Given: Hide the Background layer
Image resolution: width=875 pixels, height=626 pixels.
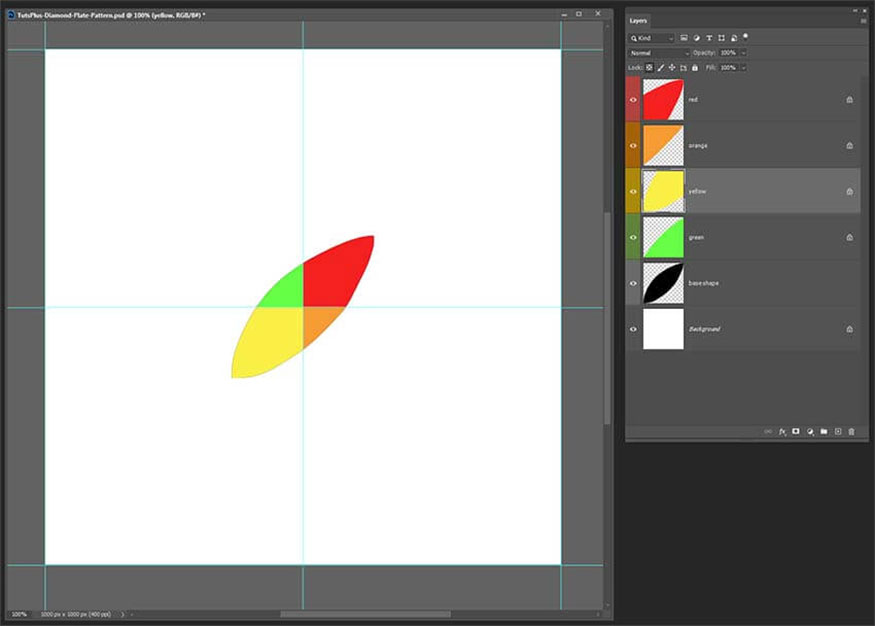Looking at the screenshot, I should coord(633,329).
